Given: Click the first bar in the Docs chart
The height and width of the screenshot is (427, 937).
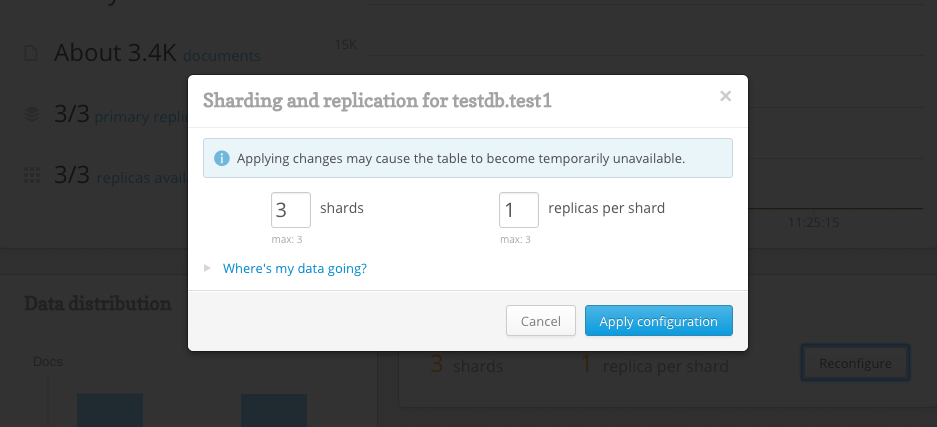Looking at the screenshot, I should pyautogui.click(x=110, y=410).
